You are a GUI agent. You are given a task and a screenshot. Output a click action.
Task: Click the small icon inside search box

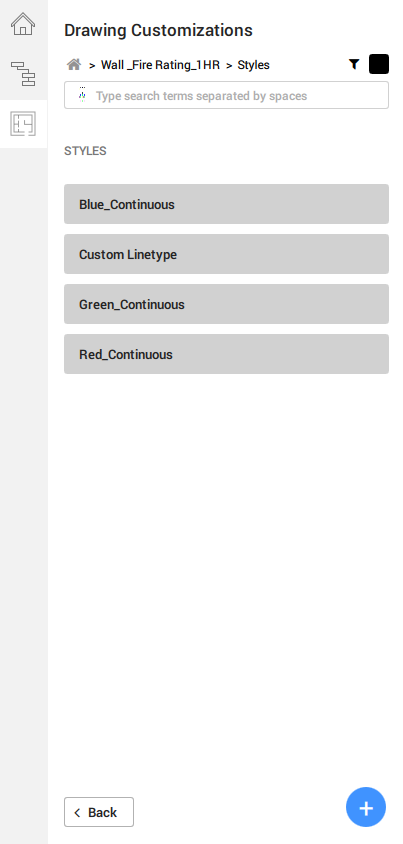82,95
